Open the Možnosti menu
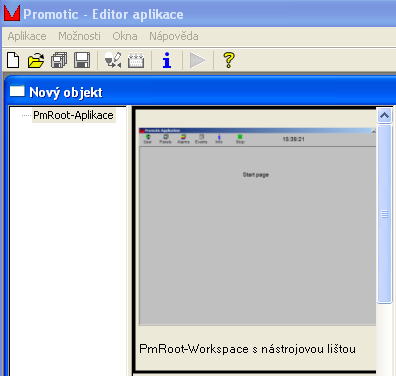396x376 pixels. coord(79,36)
